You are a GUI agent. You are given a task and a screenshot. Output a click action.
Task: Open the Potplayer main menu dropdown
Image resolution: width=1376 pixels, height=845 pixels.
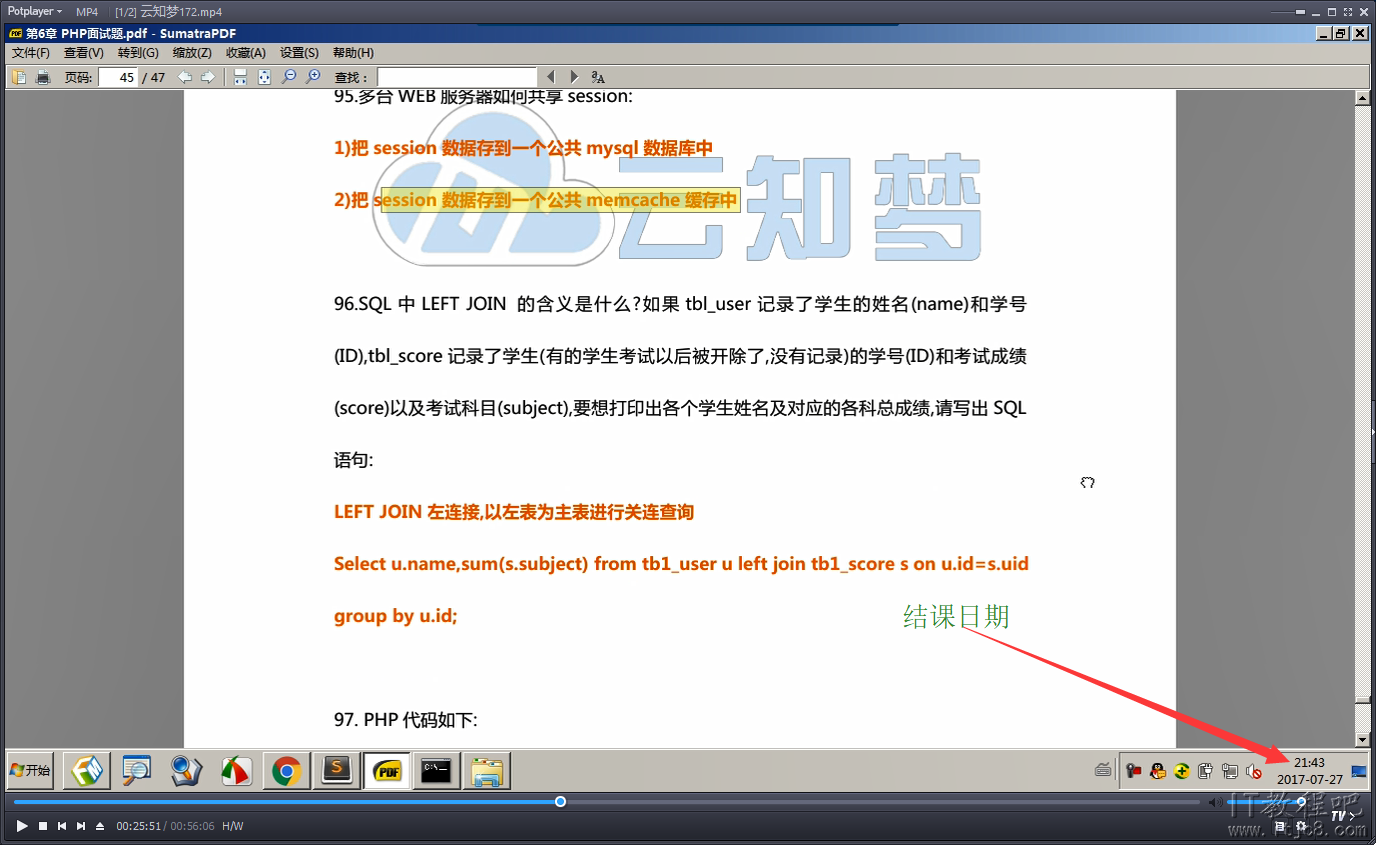coord(35,11)
